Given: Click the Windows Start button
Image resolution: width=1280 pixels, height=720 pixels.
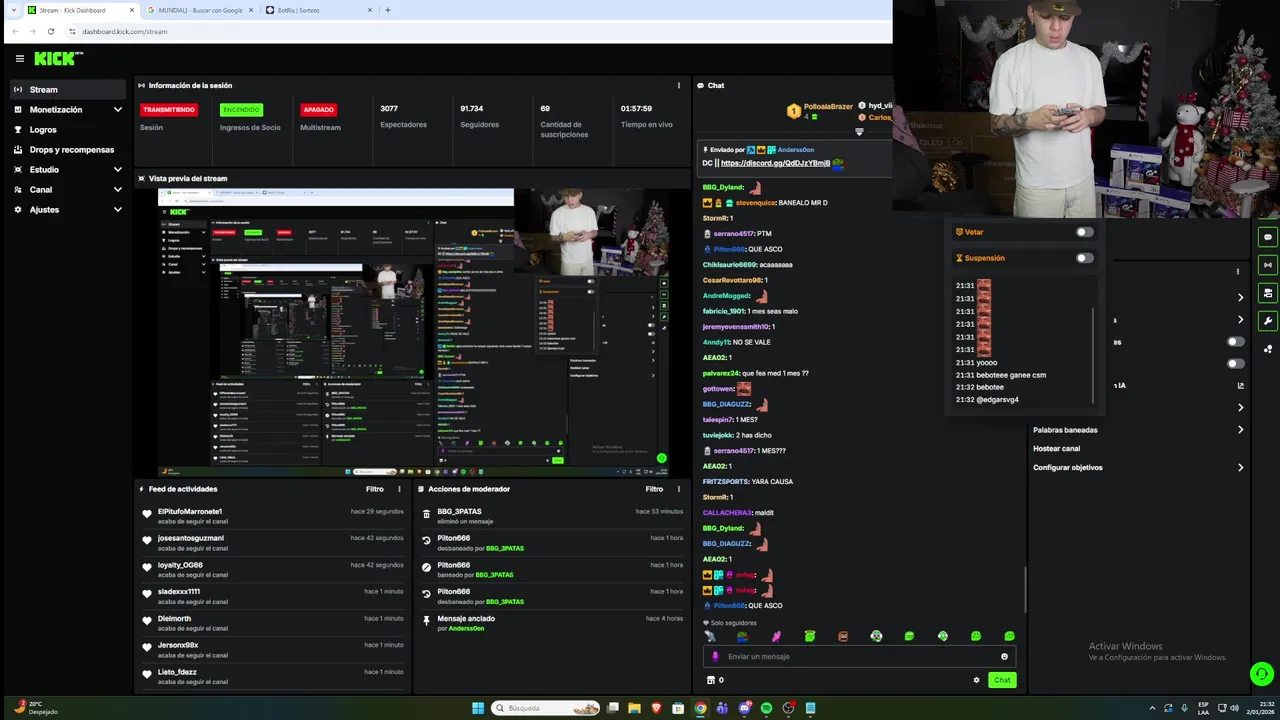Looking at the screenshot, I should (478, 708).
